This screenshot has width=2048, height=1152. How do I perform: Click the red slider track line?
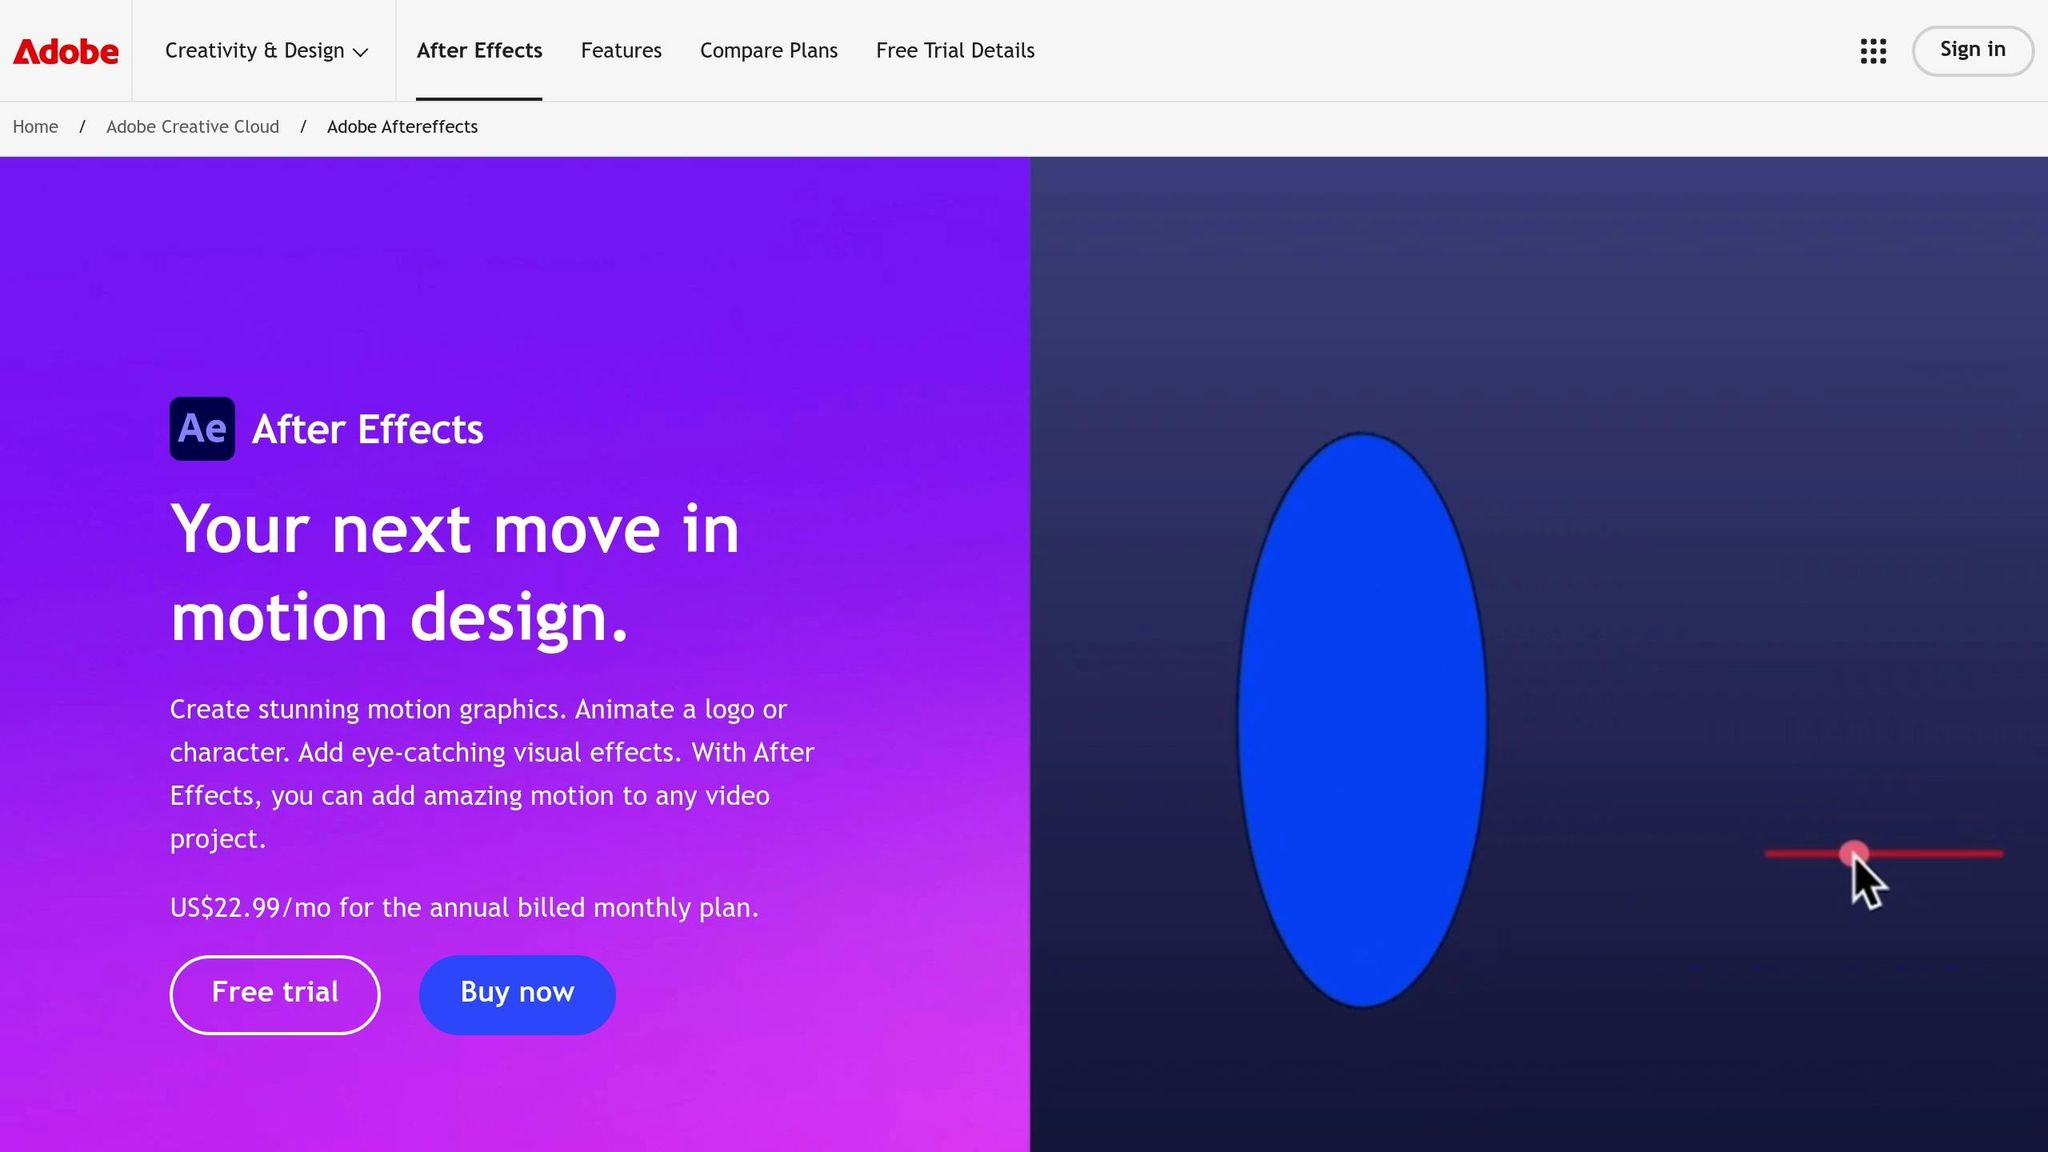coord(1950,854)
